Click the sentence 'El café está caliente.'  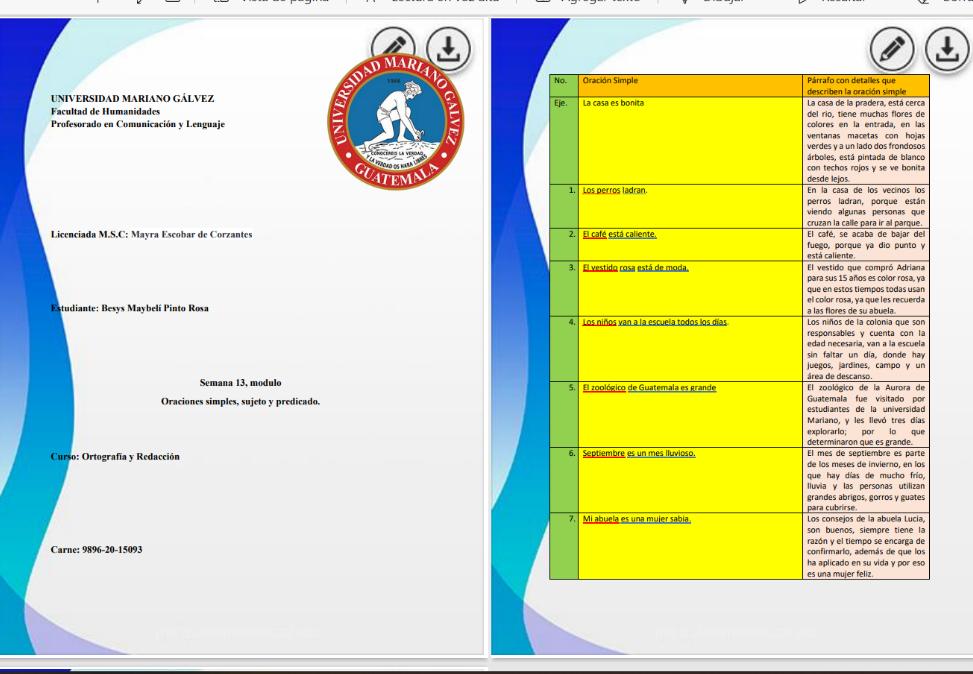[x=619, y=234]
